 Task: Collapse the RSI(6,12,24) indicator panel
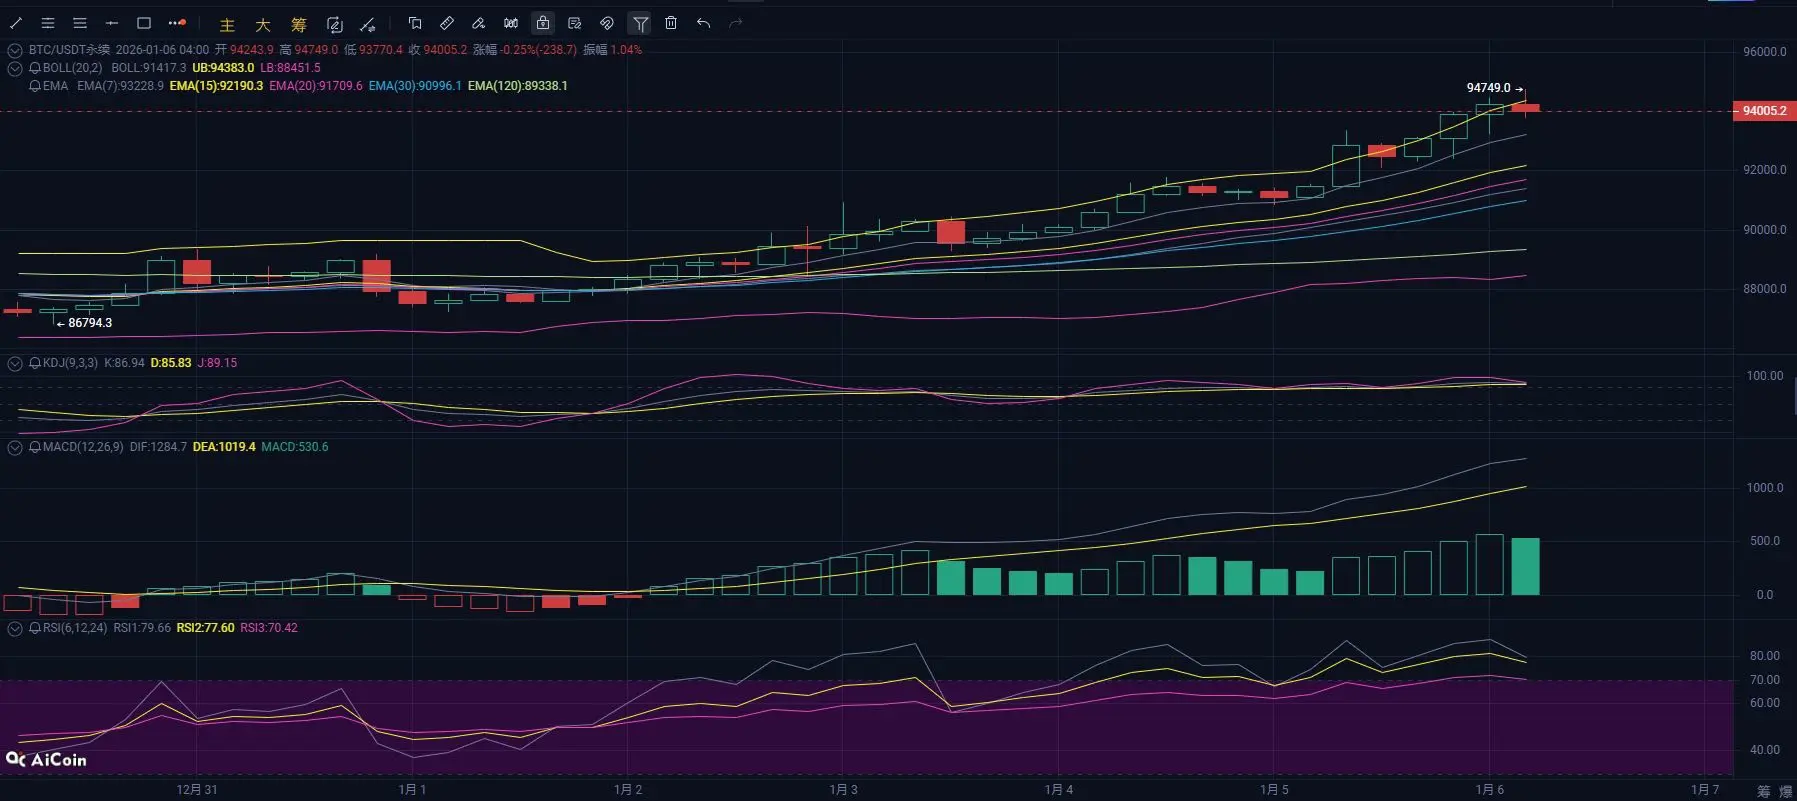click(15, 629)
